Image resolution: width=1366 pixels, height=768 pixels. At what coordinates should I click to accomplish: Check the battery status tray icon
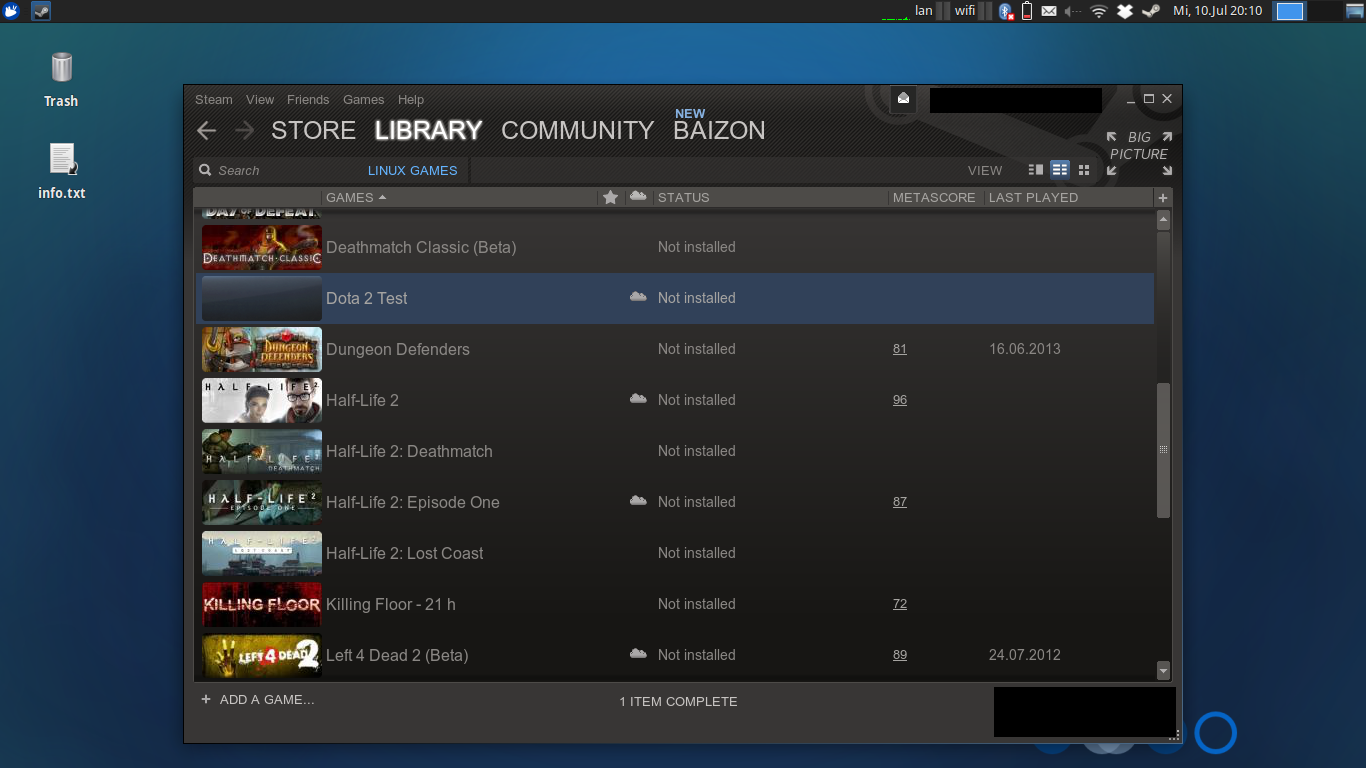coord(1027,11)
